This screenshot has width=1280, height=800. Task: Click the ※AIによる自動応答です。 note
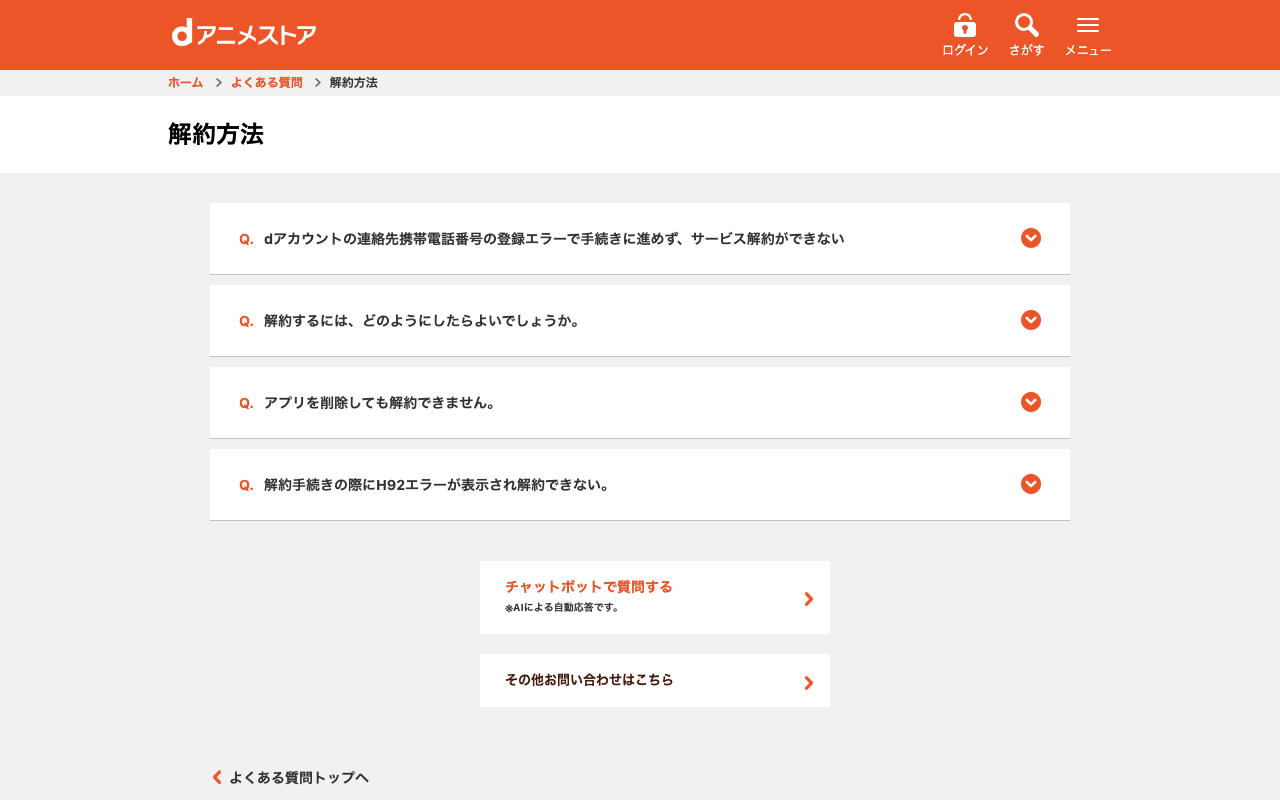[x=563, y=608]
